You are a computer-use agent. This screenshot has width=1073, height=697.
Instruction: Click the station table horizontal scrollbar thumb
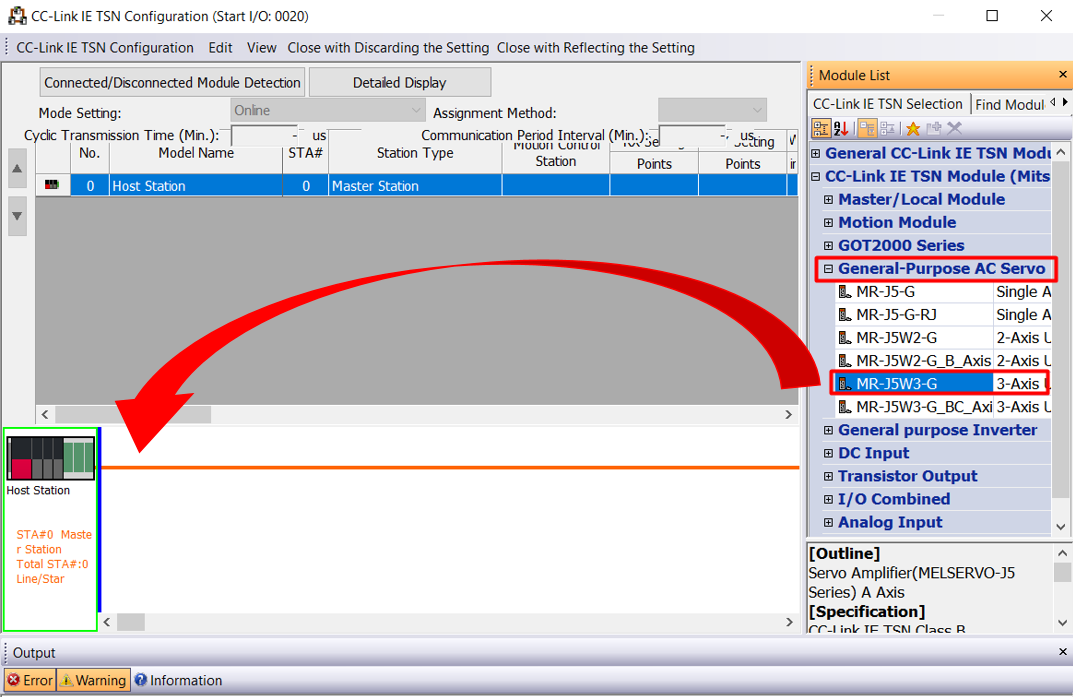(x=133, y=415)
